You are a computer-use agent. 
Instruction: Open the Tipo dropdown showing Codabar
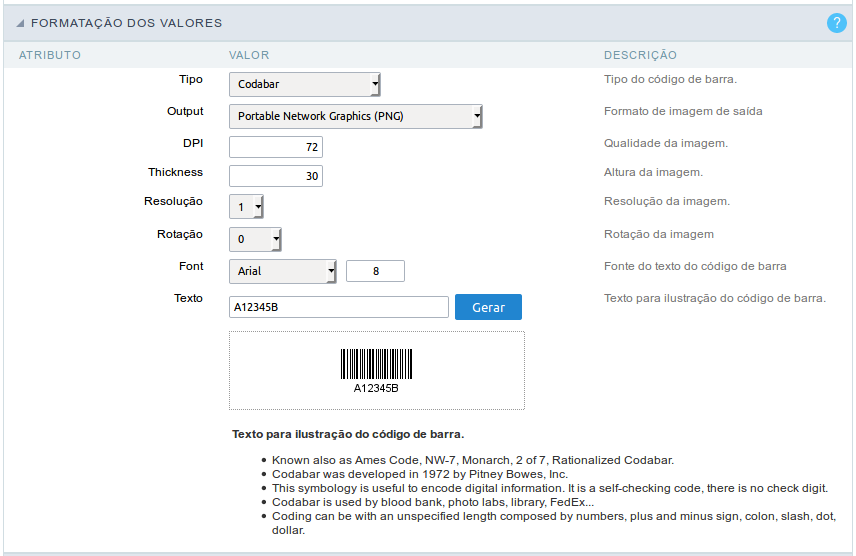[x=305, y=84]
